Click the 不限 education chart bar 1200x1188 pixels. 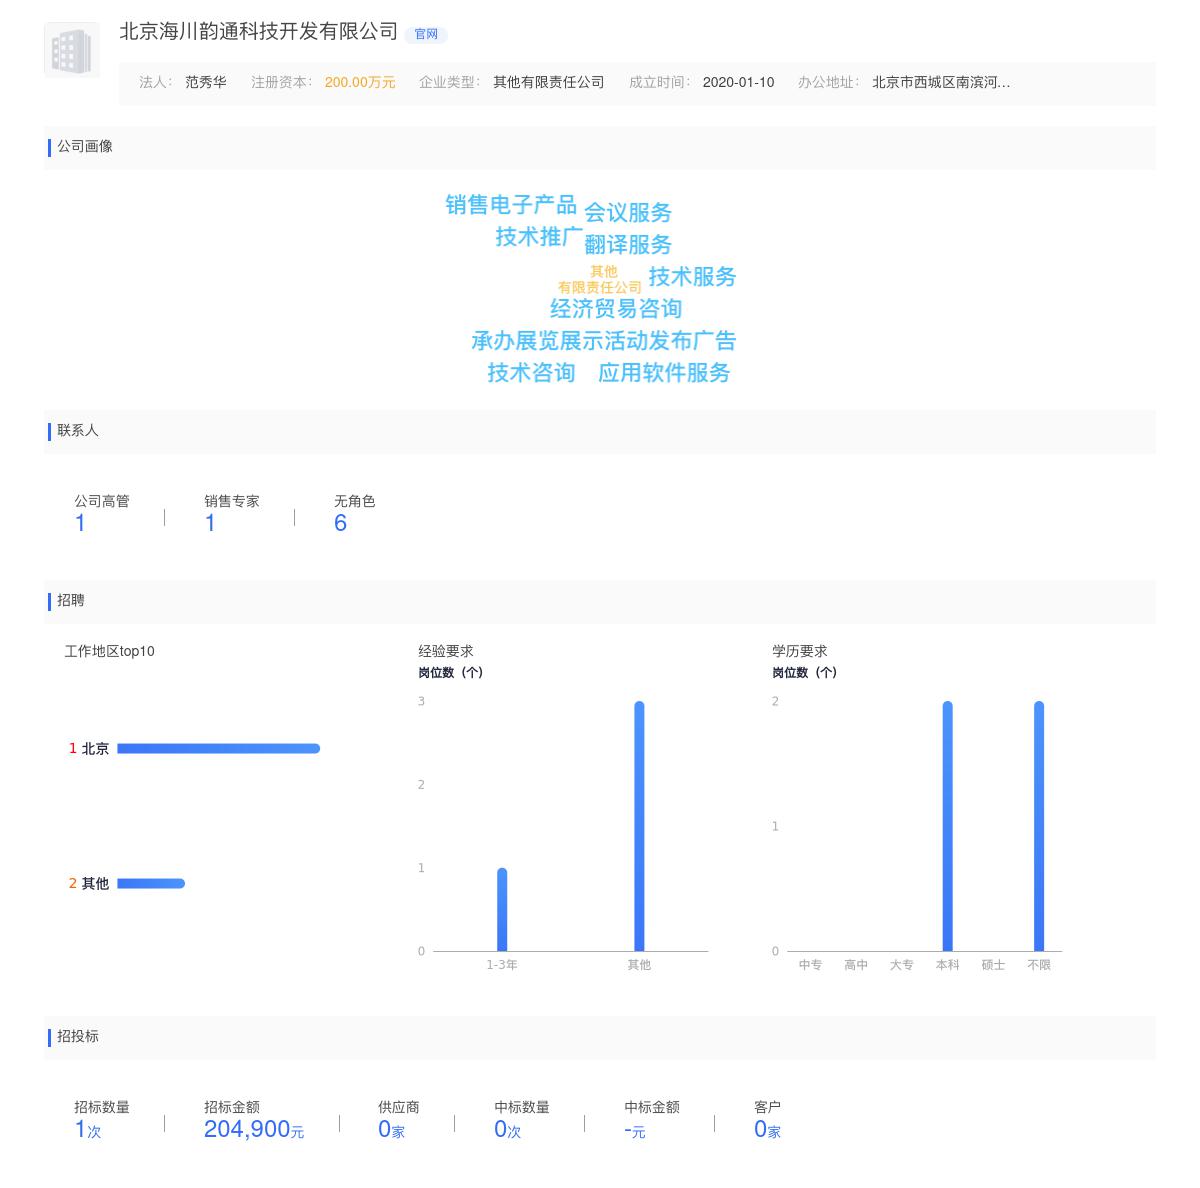(1039, 826)
